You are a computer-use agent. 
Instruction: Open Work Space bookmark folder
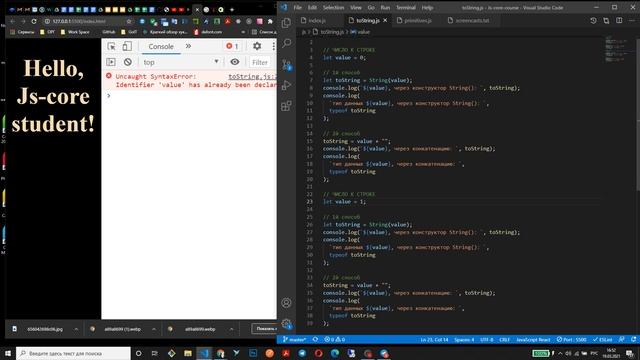point(75,32)
